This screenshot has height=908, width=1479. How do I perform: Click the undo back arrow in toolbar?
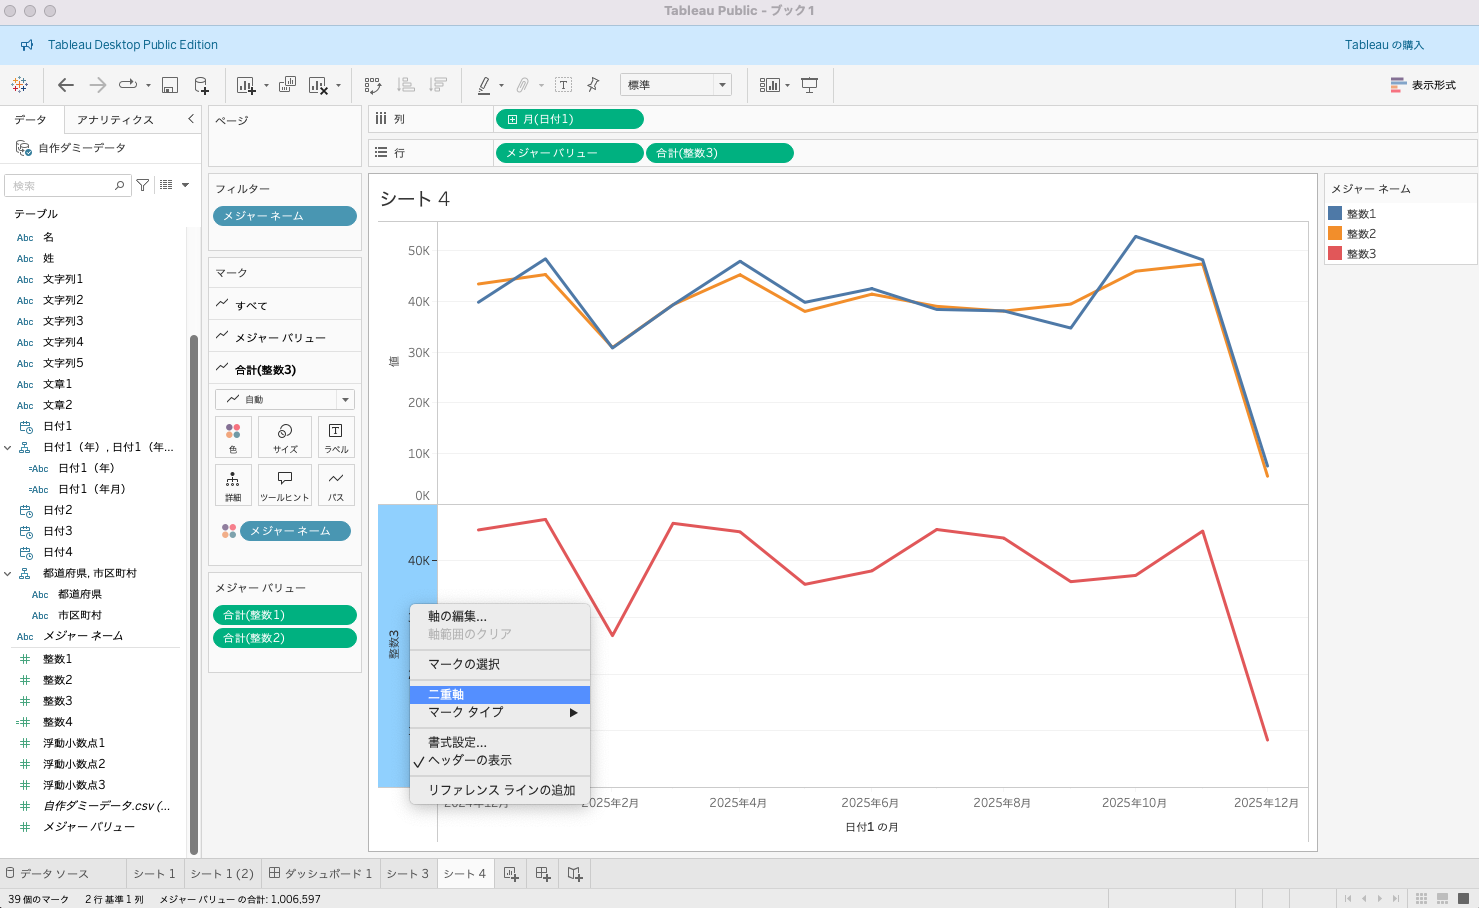coord(66,85)
